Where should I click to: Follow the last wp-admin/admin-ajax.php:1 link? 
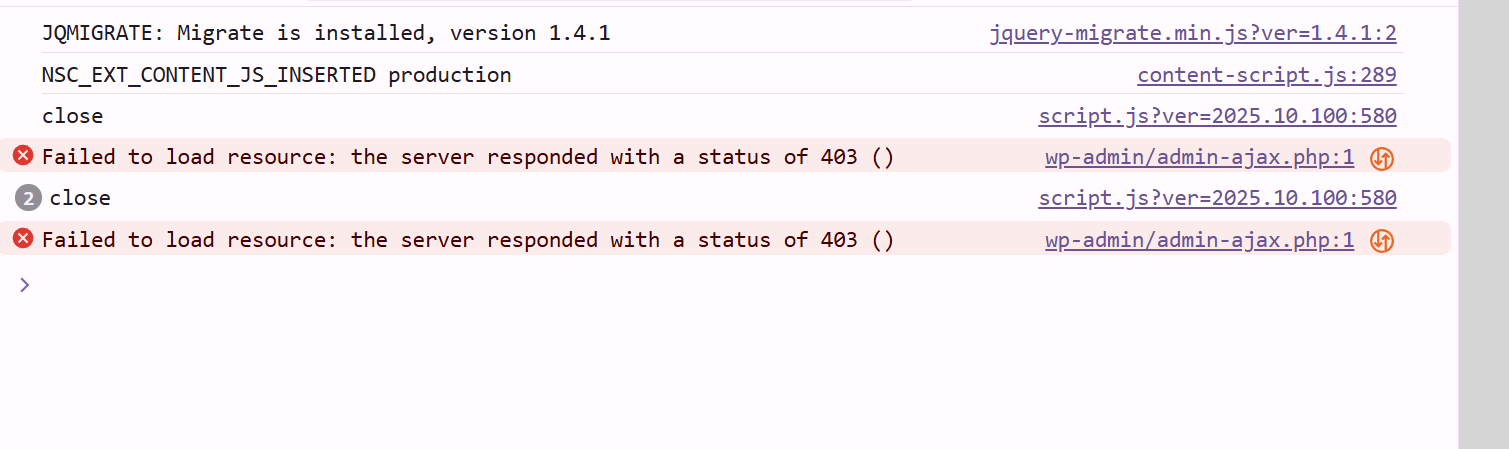[x=1199, y=240]
